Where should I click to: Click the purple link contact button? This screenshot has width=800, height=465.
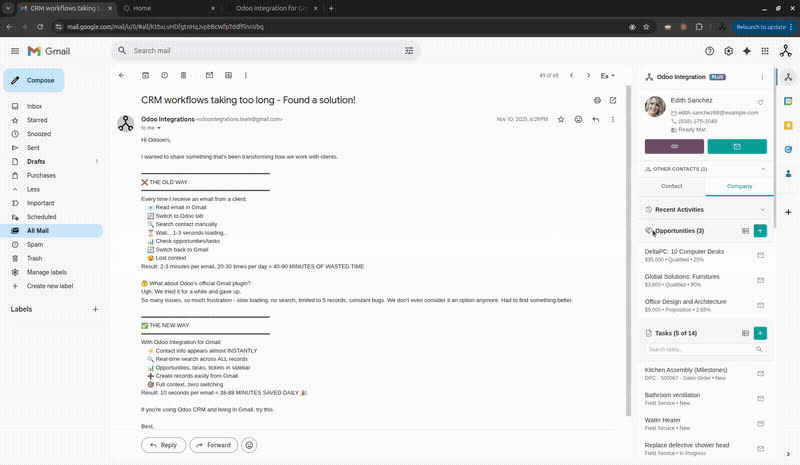[674, 146]
